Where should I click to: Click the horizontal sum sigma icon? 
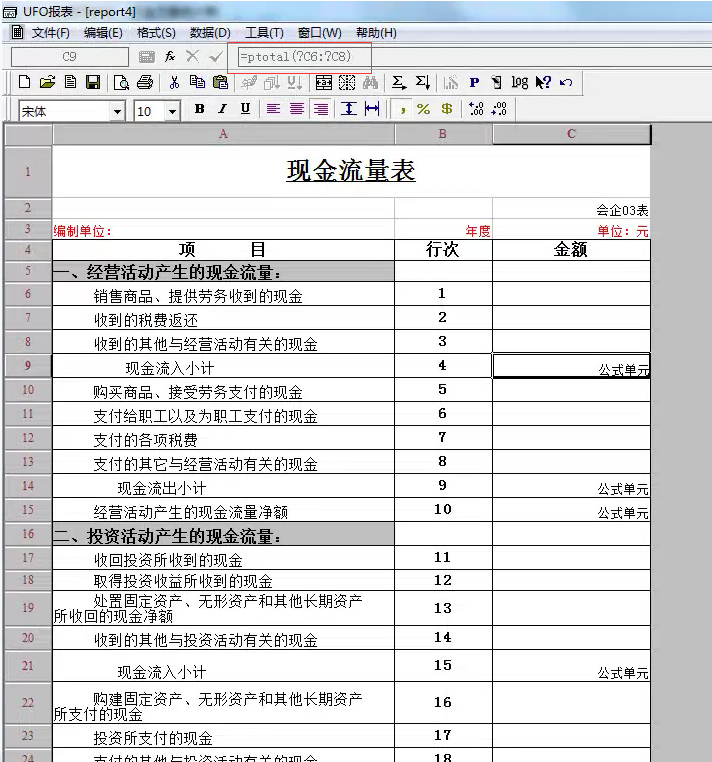tap(399, 82)
